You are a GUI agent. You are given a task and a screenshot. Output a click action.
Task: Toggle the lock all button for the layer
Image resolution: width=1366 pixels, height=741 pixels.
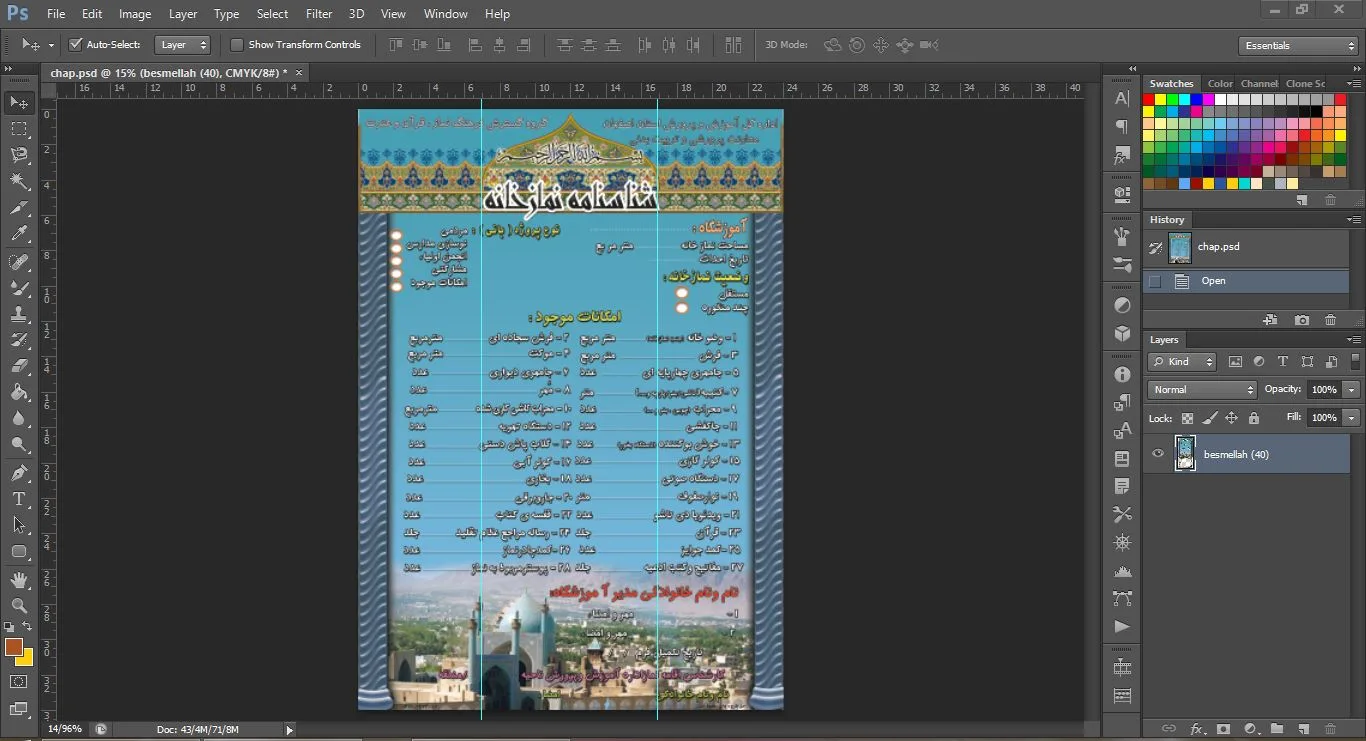[x=1254, y=418]
